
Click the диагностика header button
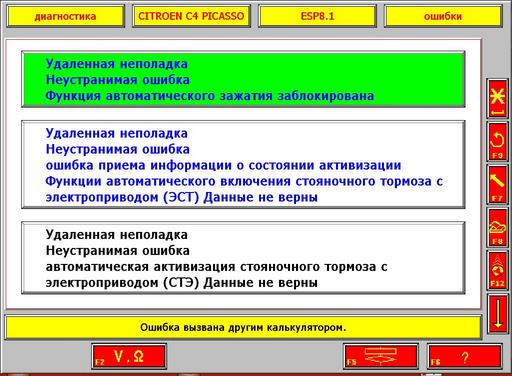[x=65, y=16]
